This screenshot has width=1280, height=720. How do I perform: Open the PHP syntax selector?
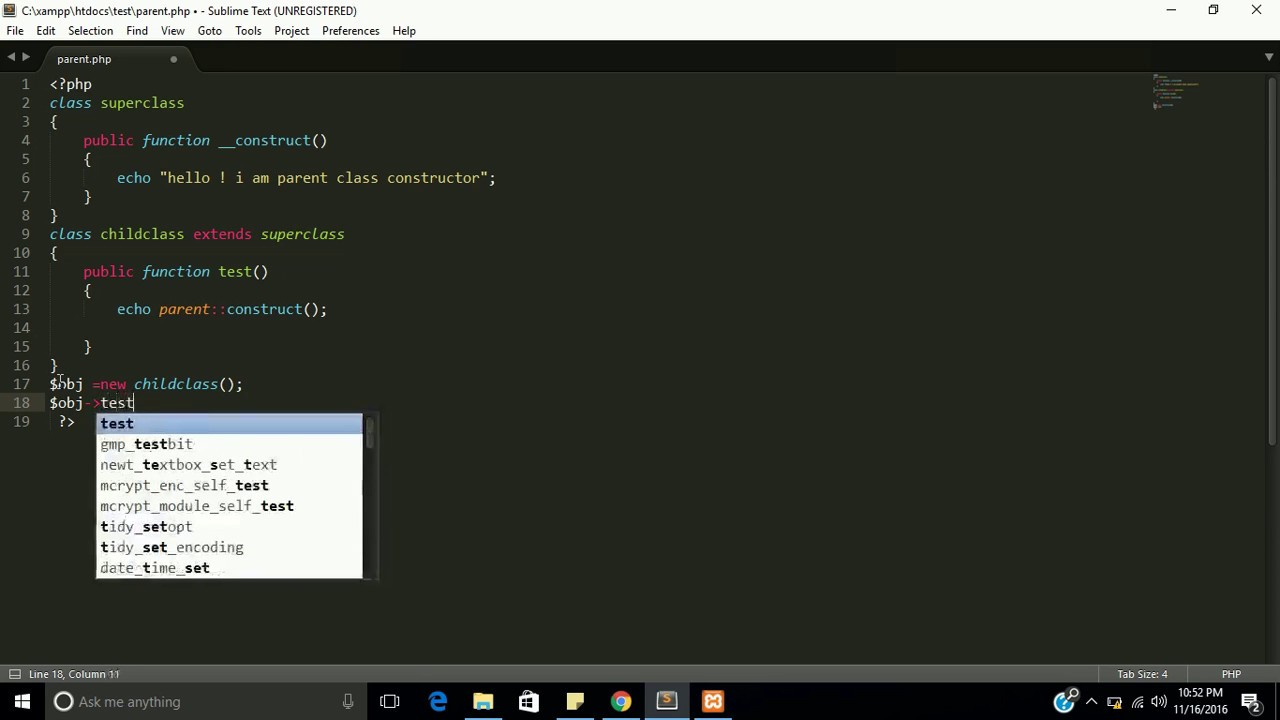coord(1231,675)
